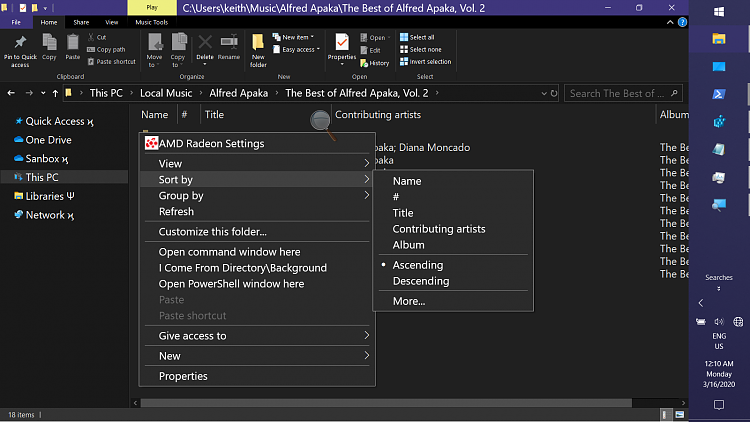The width and height of the screenshot is (750, 422).
Task: Click Local Music in the breadcrumb
Action: (166, 93)
